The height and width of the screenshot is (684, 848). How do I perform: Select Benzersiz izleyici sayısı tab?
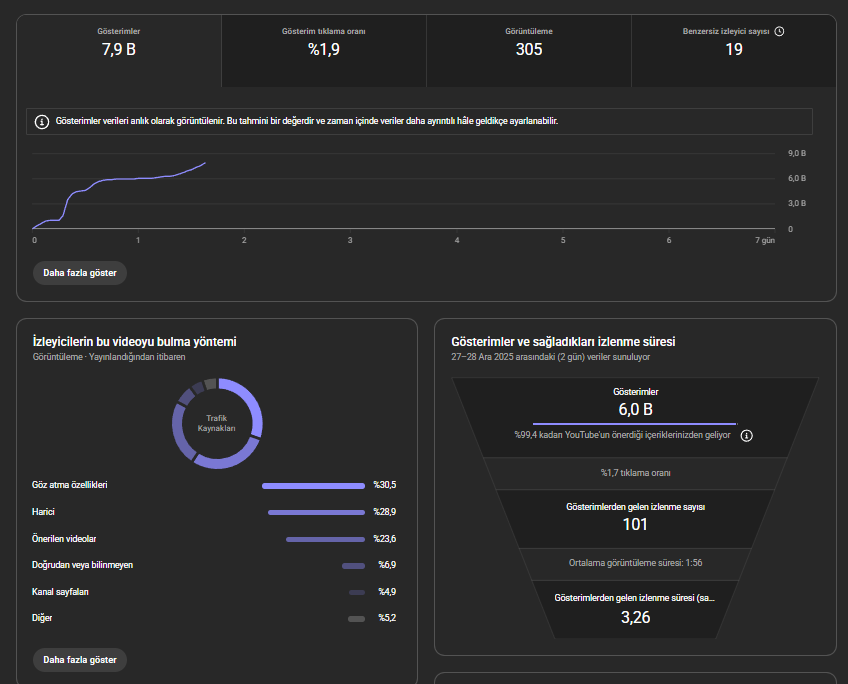coord(734,51)
